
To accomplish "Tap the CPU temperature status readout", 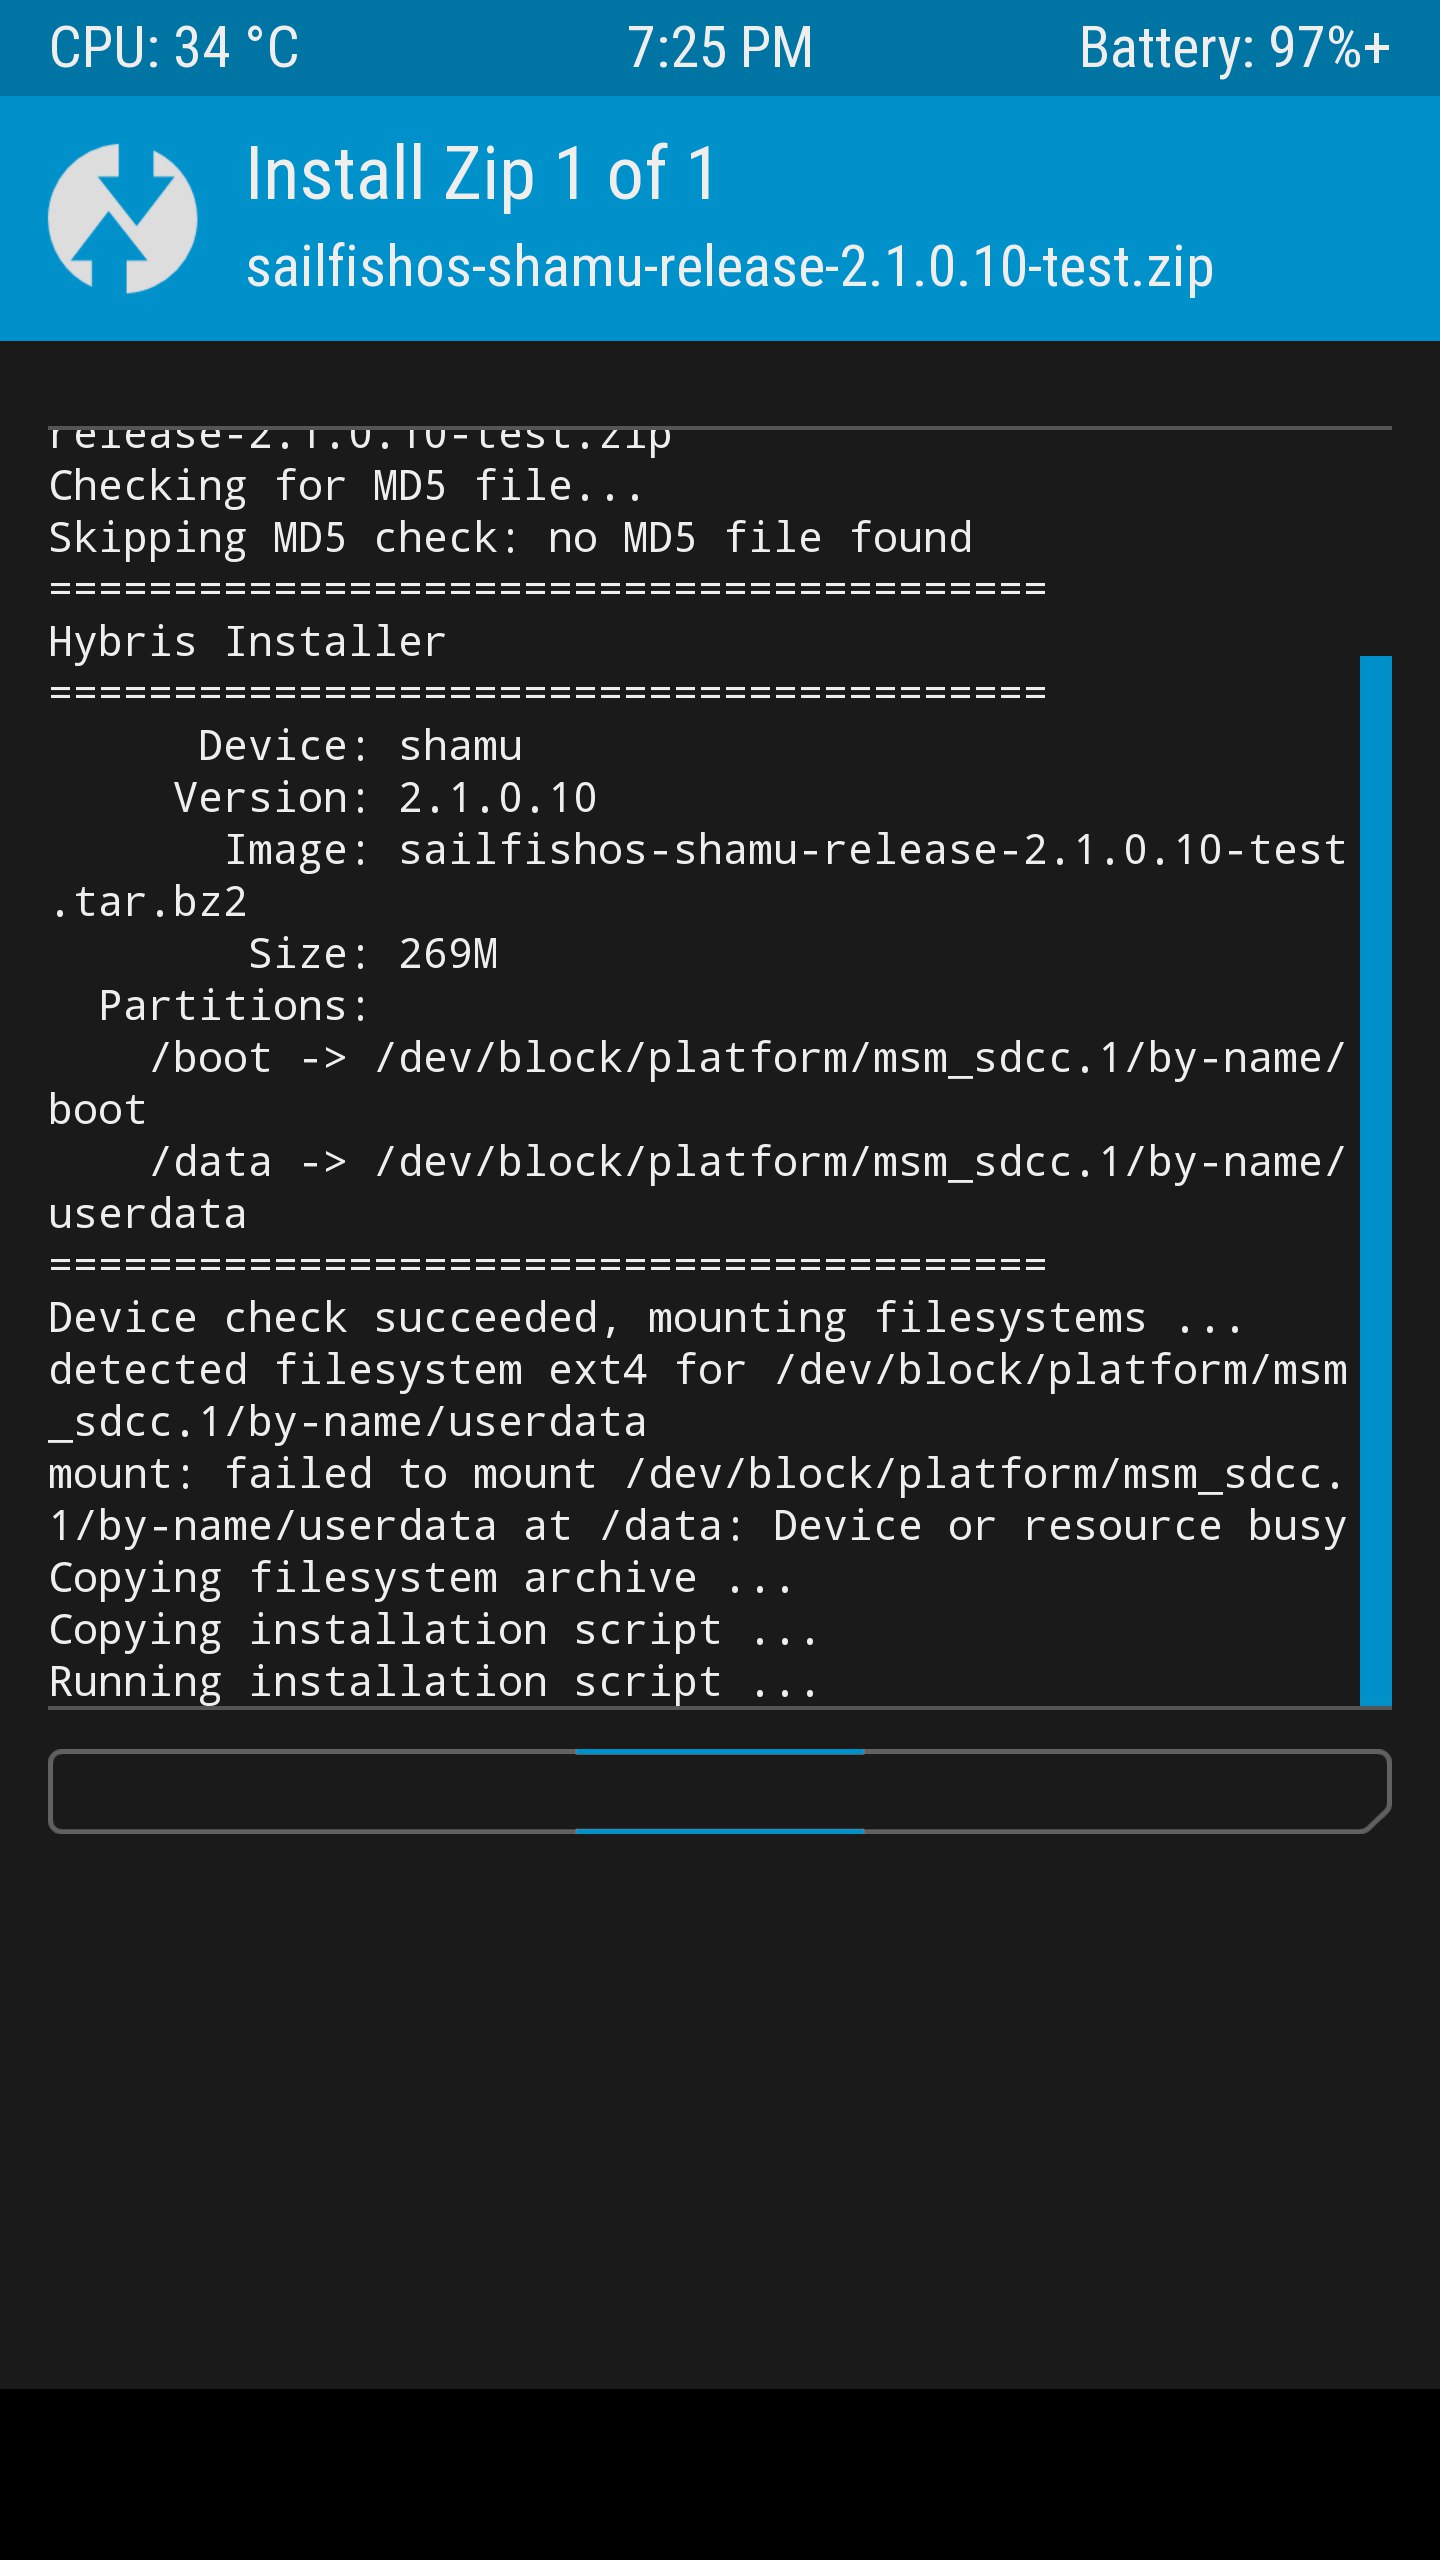I will [174, 48].
